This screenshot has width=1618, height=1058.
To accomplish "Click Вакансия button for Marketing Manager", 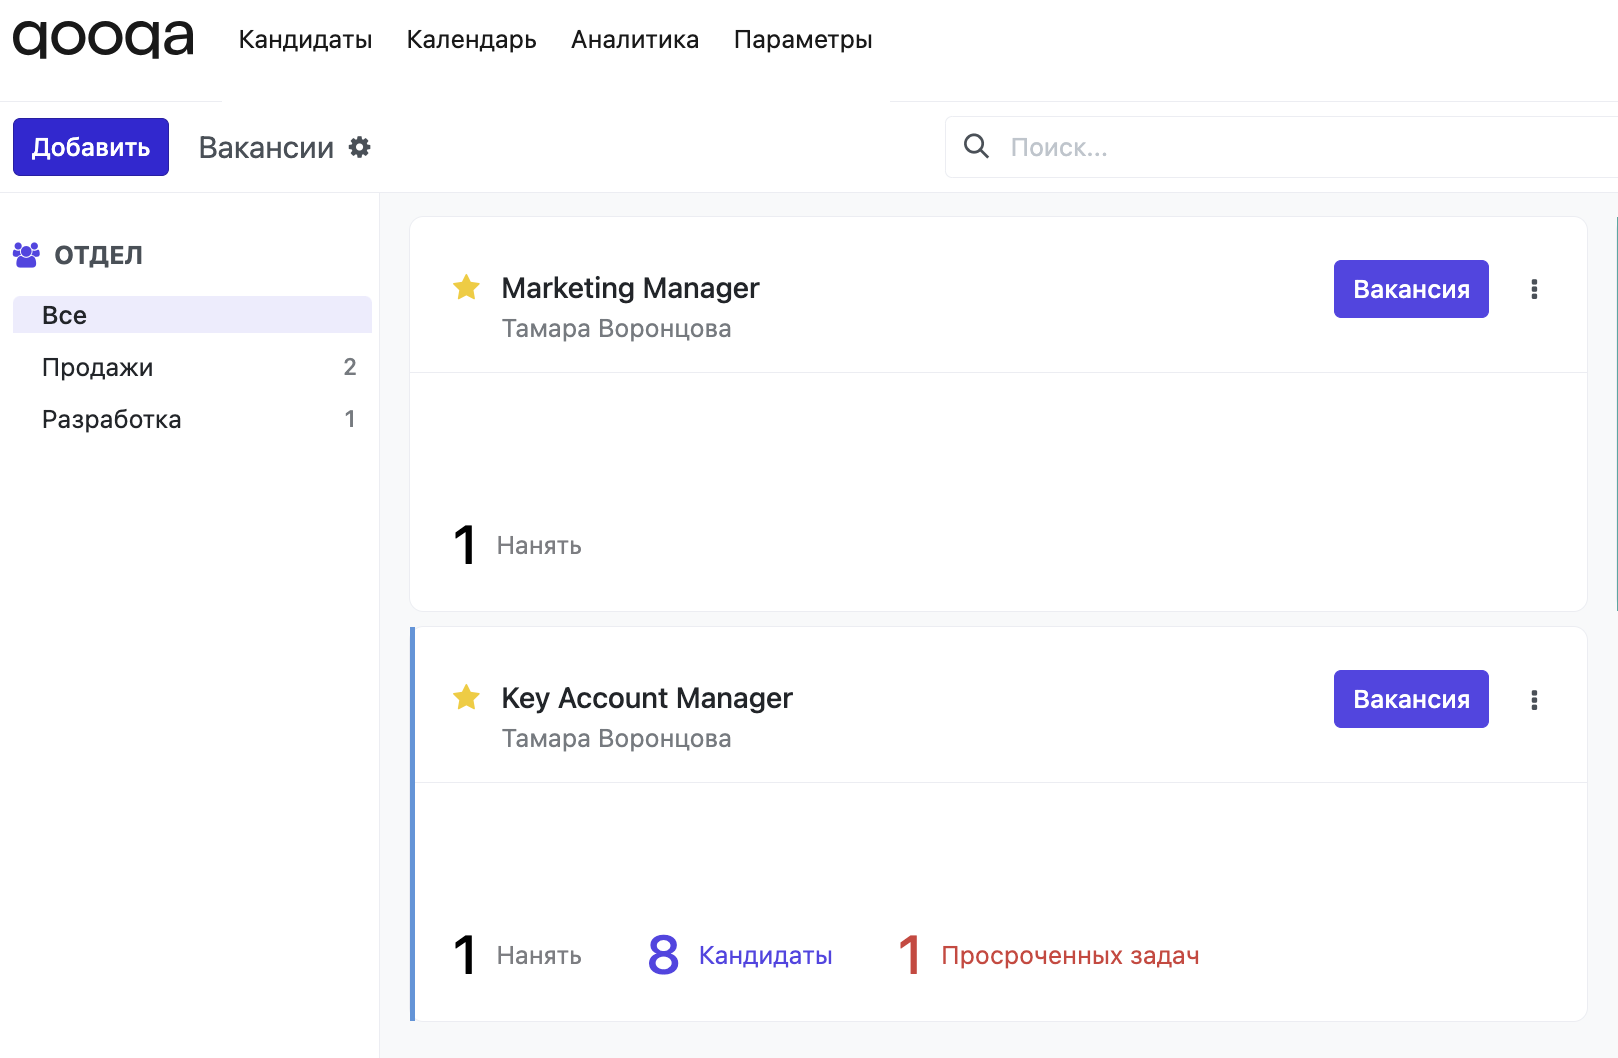I will [1410, 289].
